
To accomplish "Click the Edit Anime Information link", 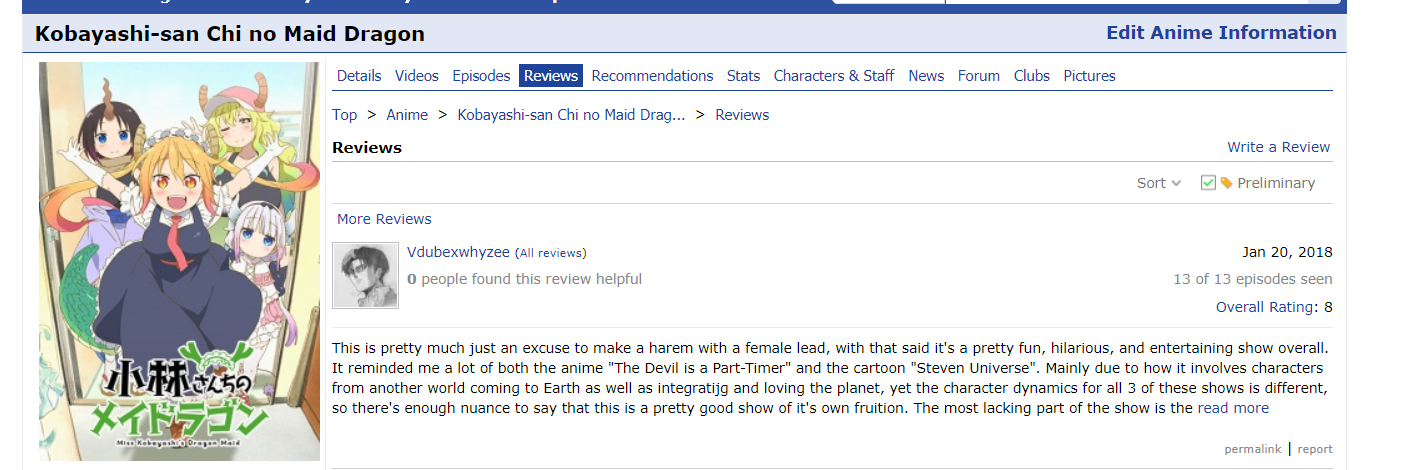I will click(1221, 33).
